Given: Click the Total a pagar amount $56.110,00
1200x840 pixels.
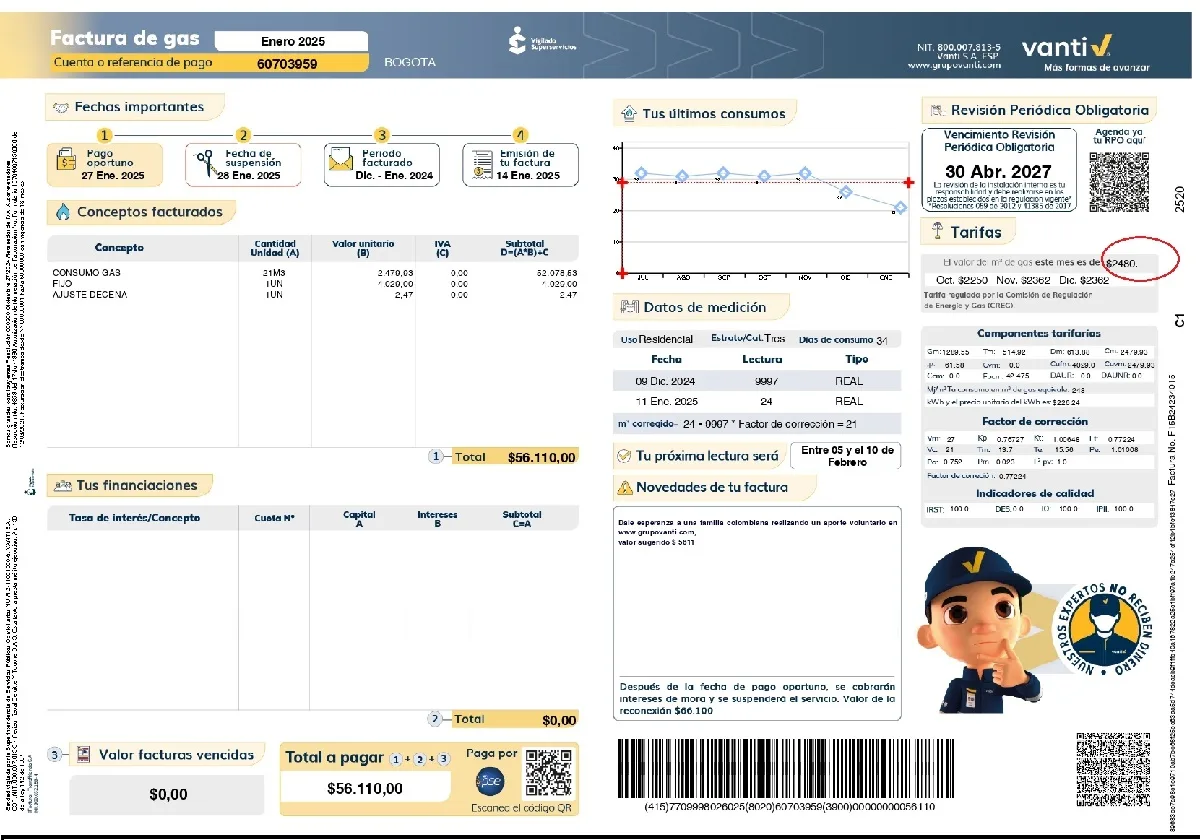Looking at the screenshot, I should coord(365,788).
